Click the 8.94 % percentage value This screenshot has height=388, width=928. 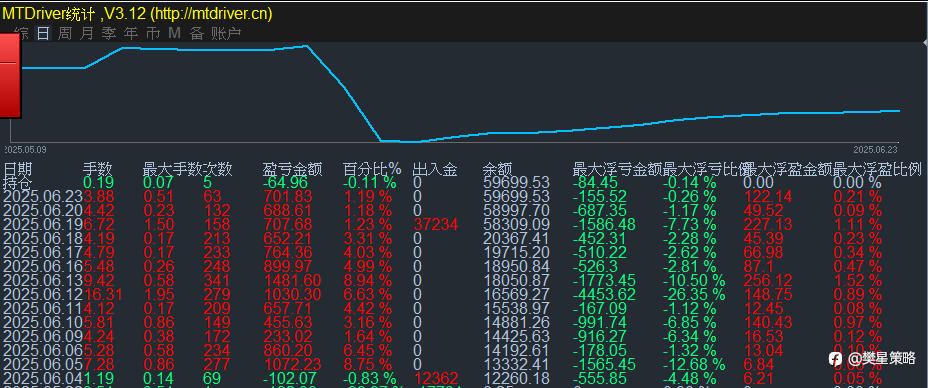coord(368,280)
